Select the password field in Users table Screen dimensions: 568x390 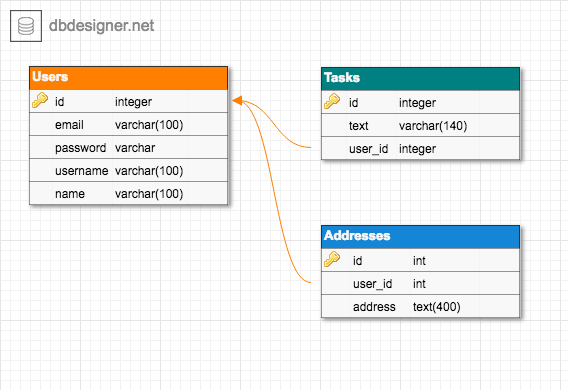coord(80,148)
